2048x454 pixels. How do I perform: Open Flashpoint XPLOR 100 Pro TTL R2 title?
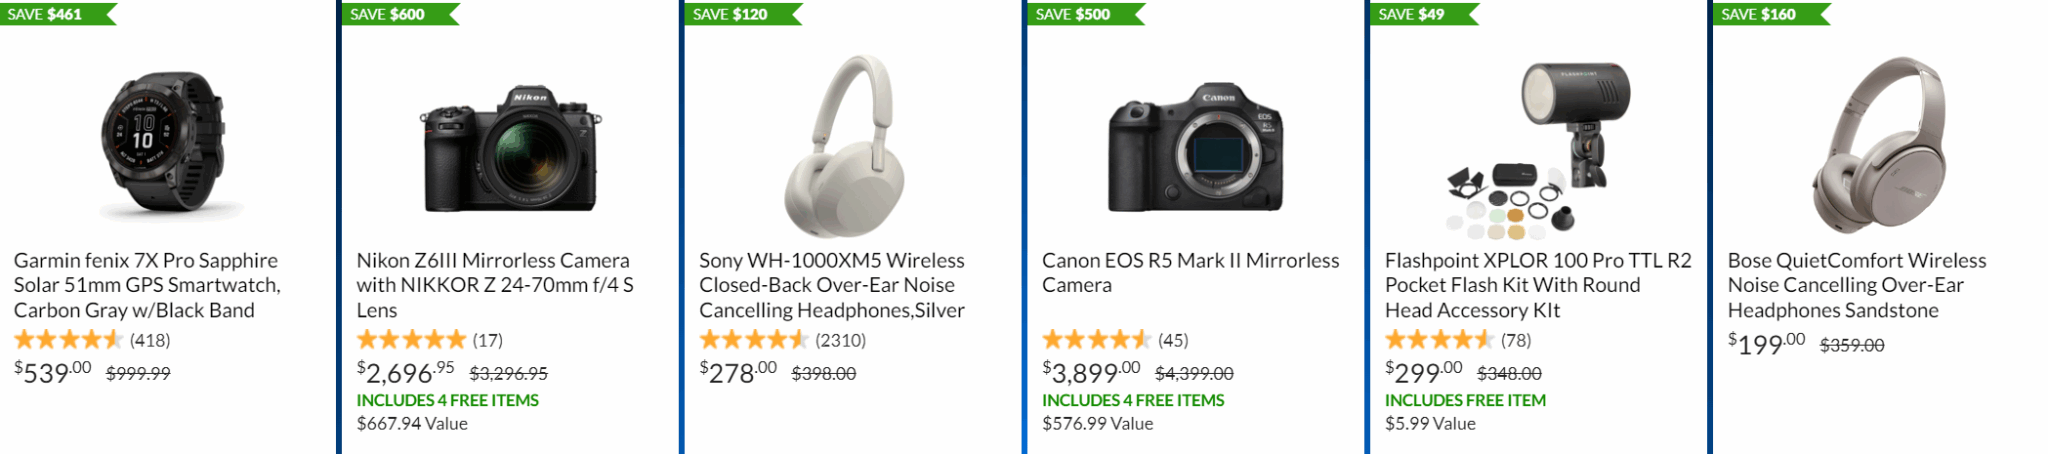click(1537, 285)
